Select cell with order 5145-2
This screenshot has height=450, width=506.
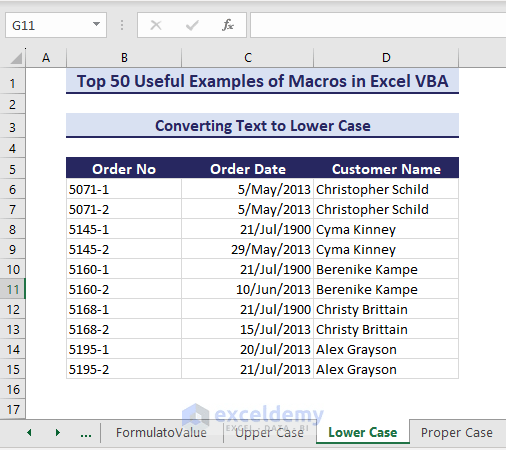124,249
